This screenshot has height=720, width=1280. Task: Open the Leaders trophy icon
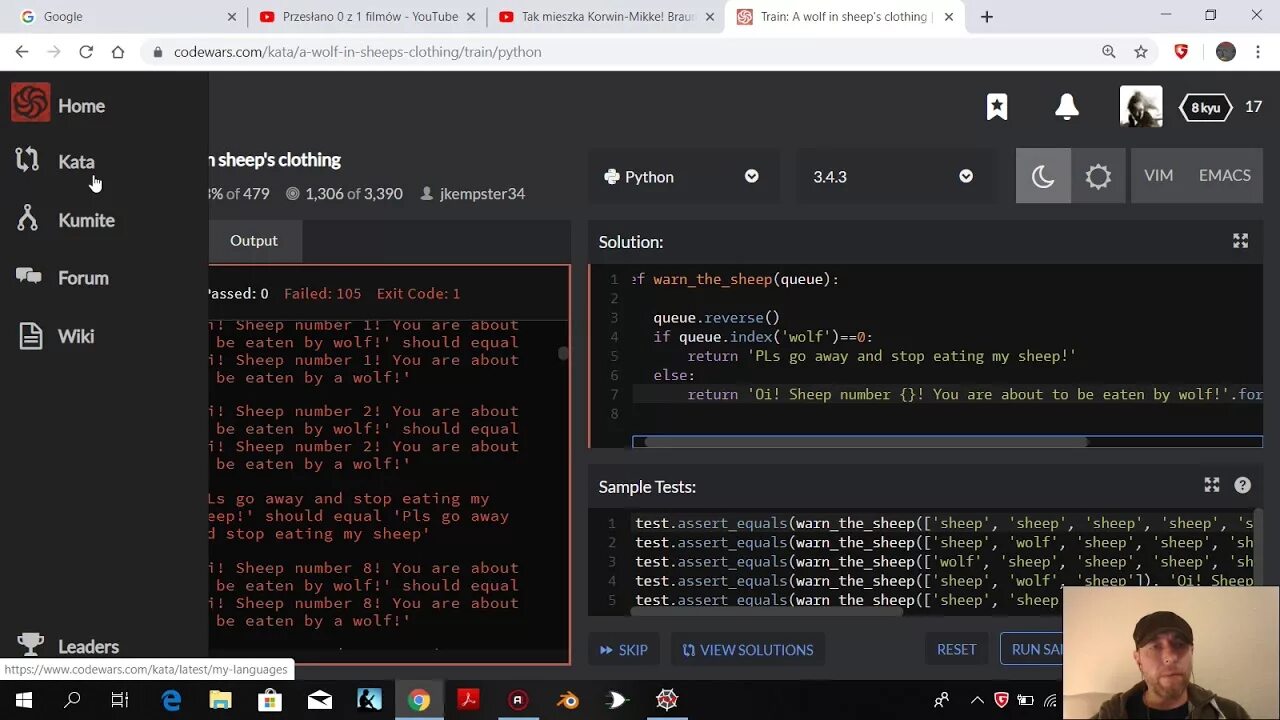click(31, 644)
